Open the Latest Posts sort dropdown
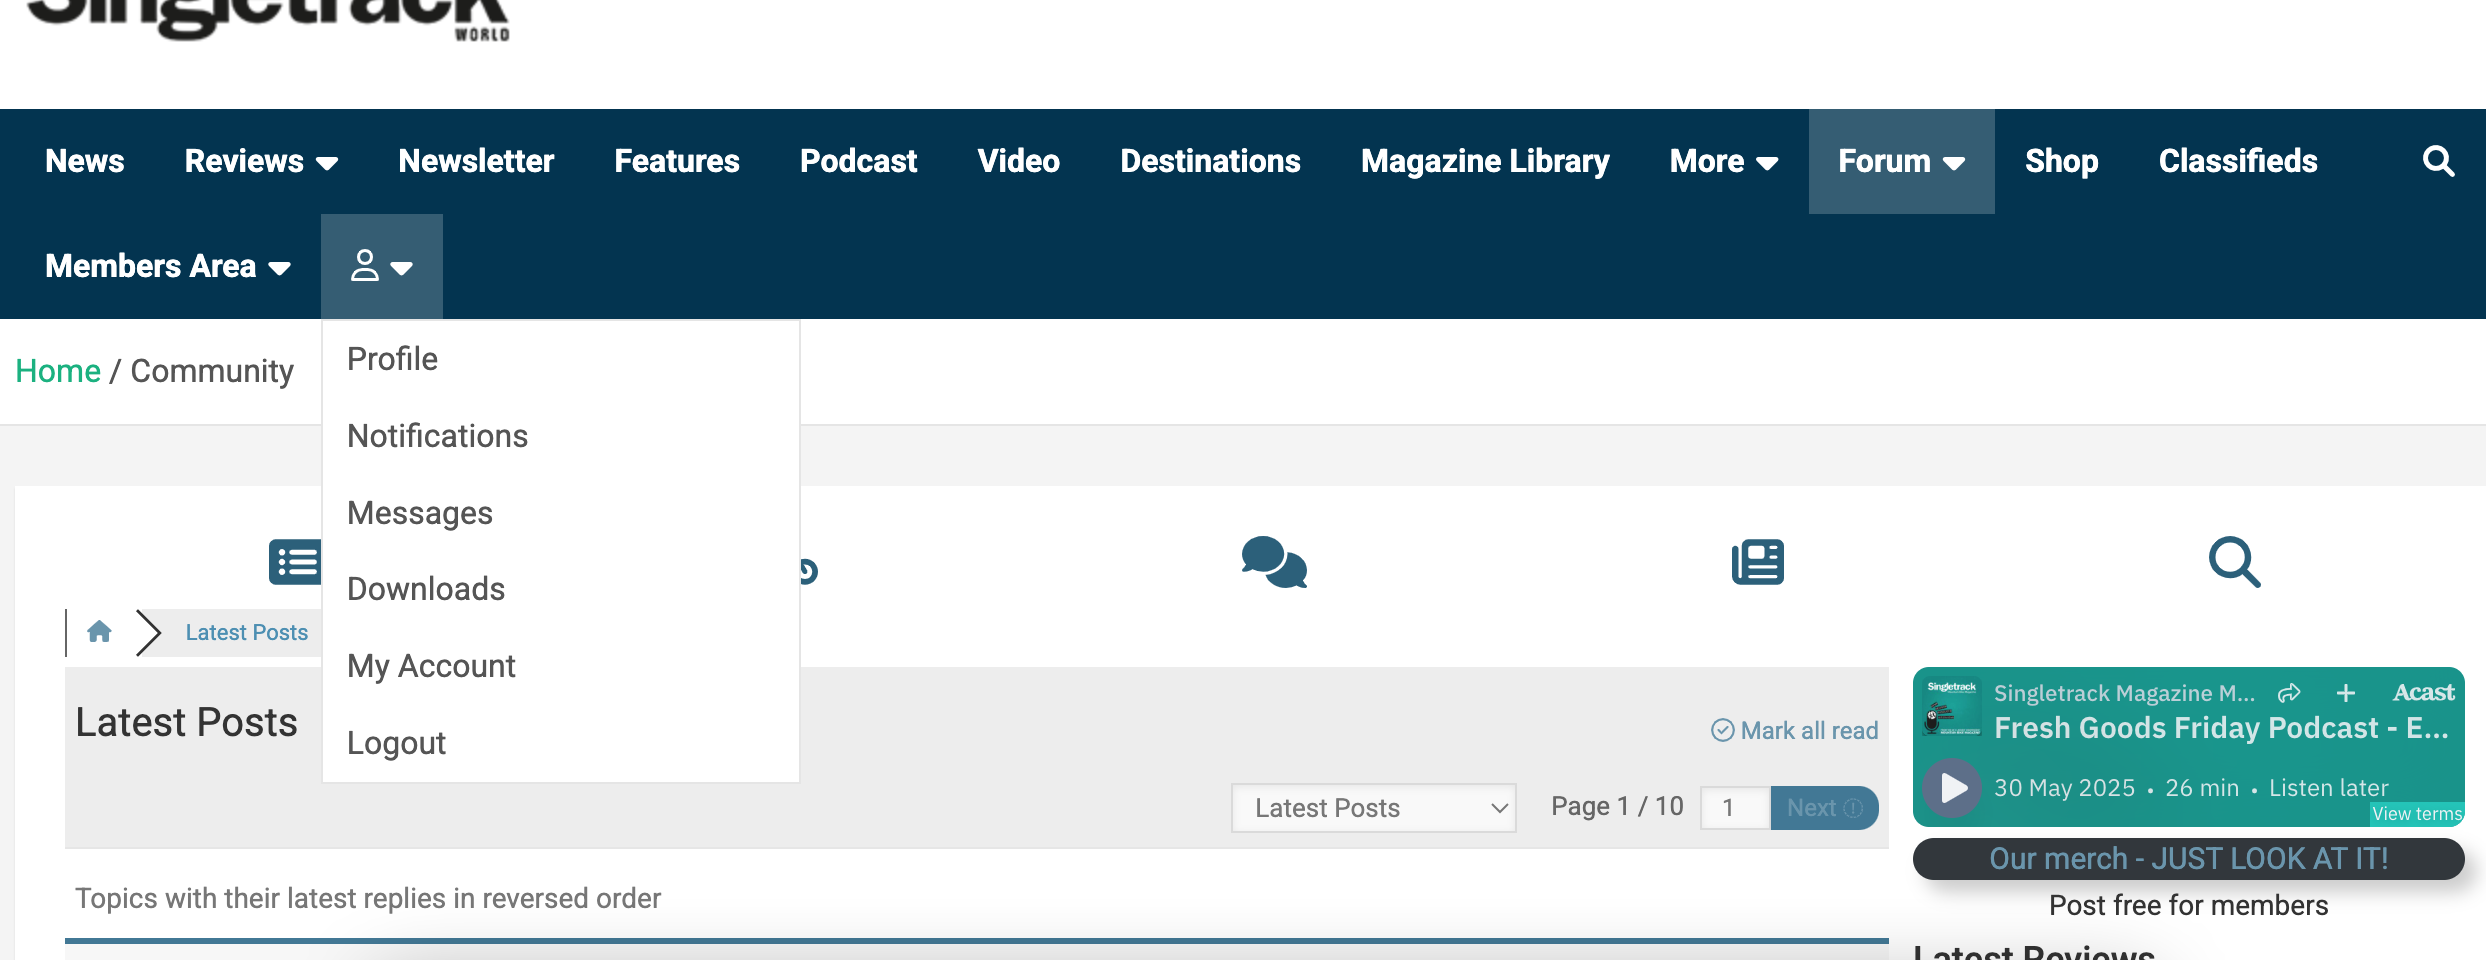2486x960 pixels. coord(1373,808)
